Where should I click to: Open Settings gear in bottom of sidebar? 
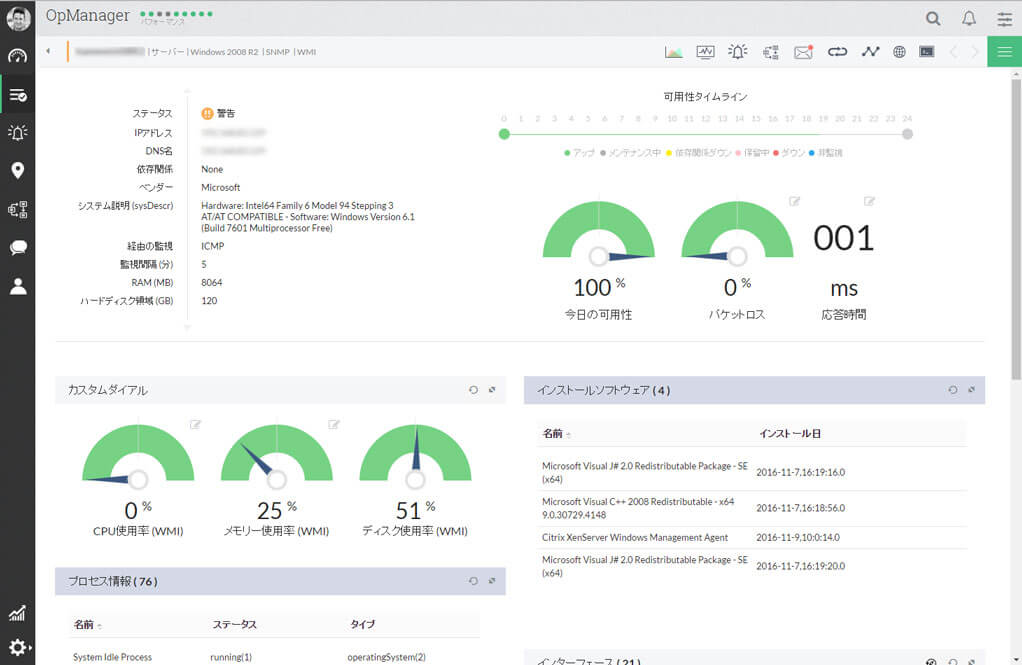pyautogui.click(x=17, y=647)
